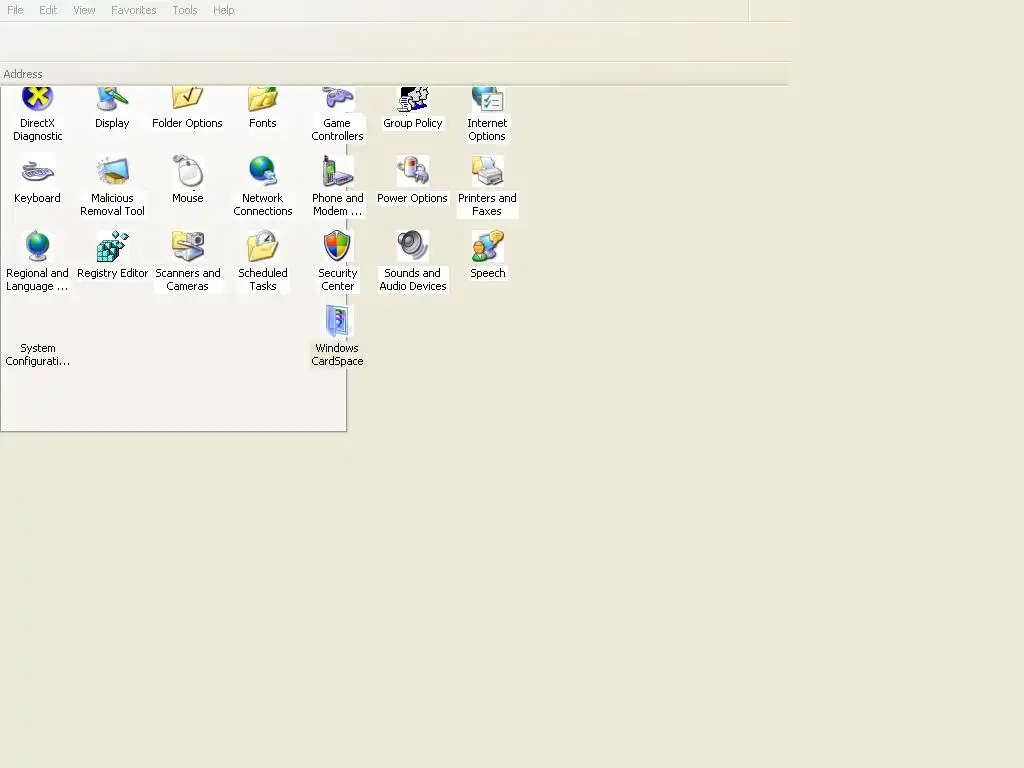Launch the Registry Editor icon
This screenshot has width=1024, height=768.
(x=112, y=246)
